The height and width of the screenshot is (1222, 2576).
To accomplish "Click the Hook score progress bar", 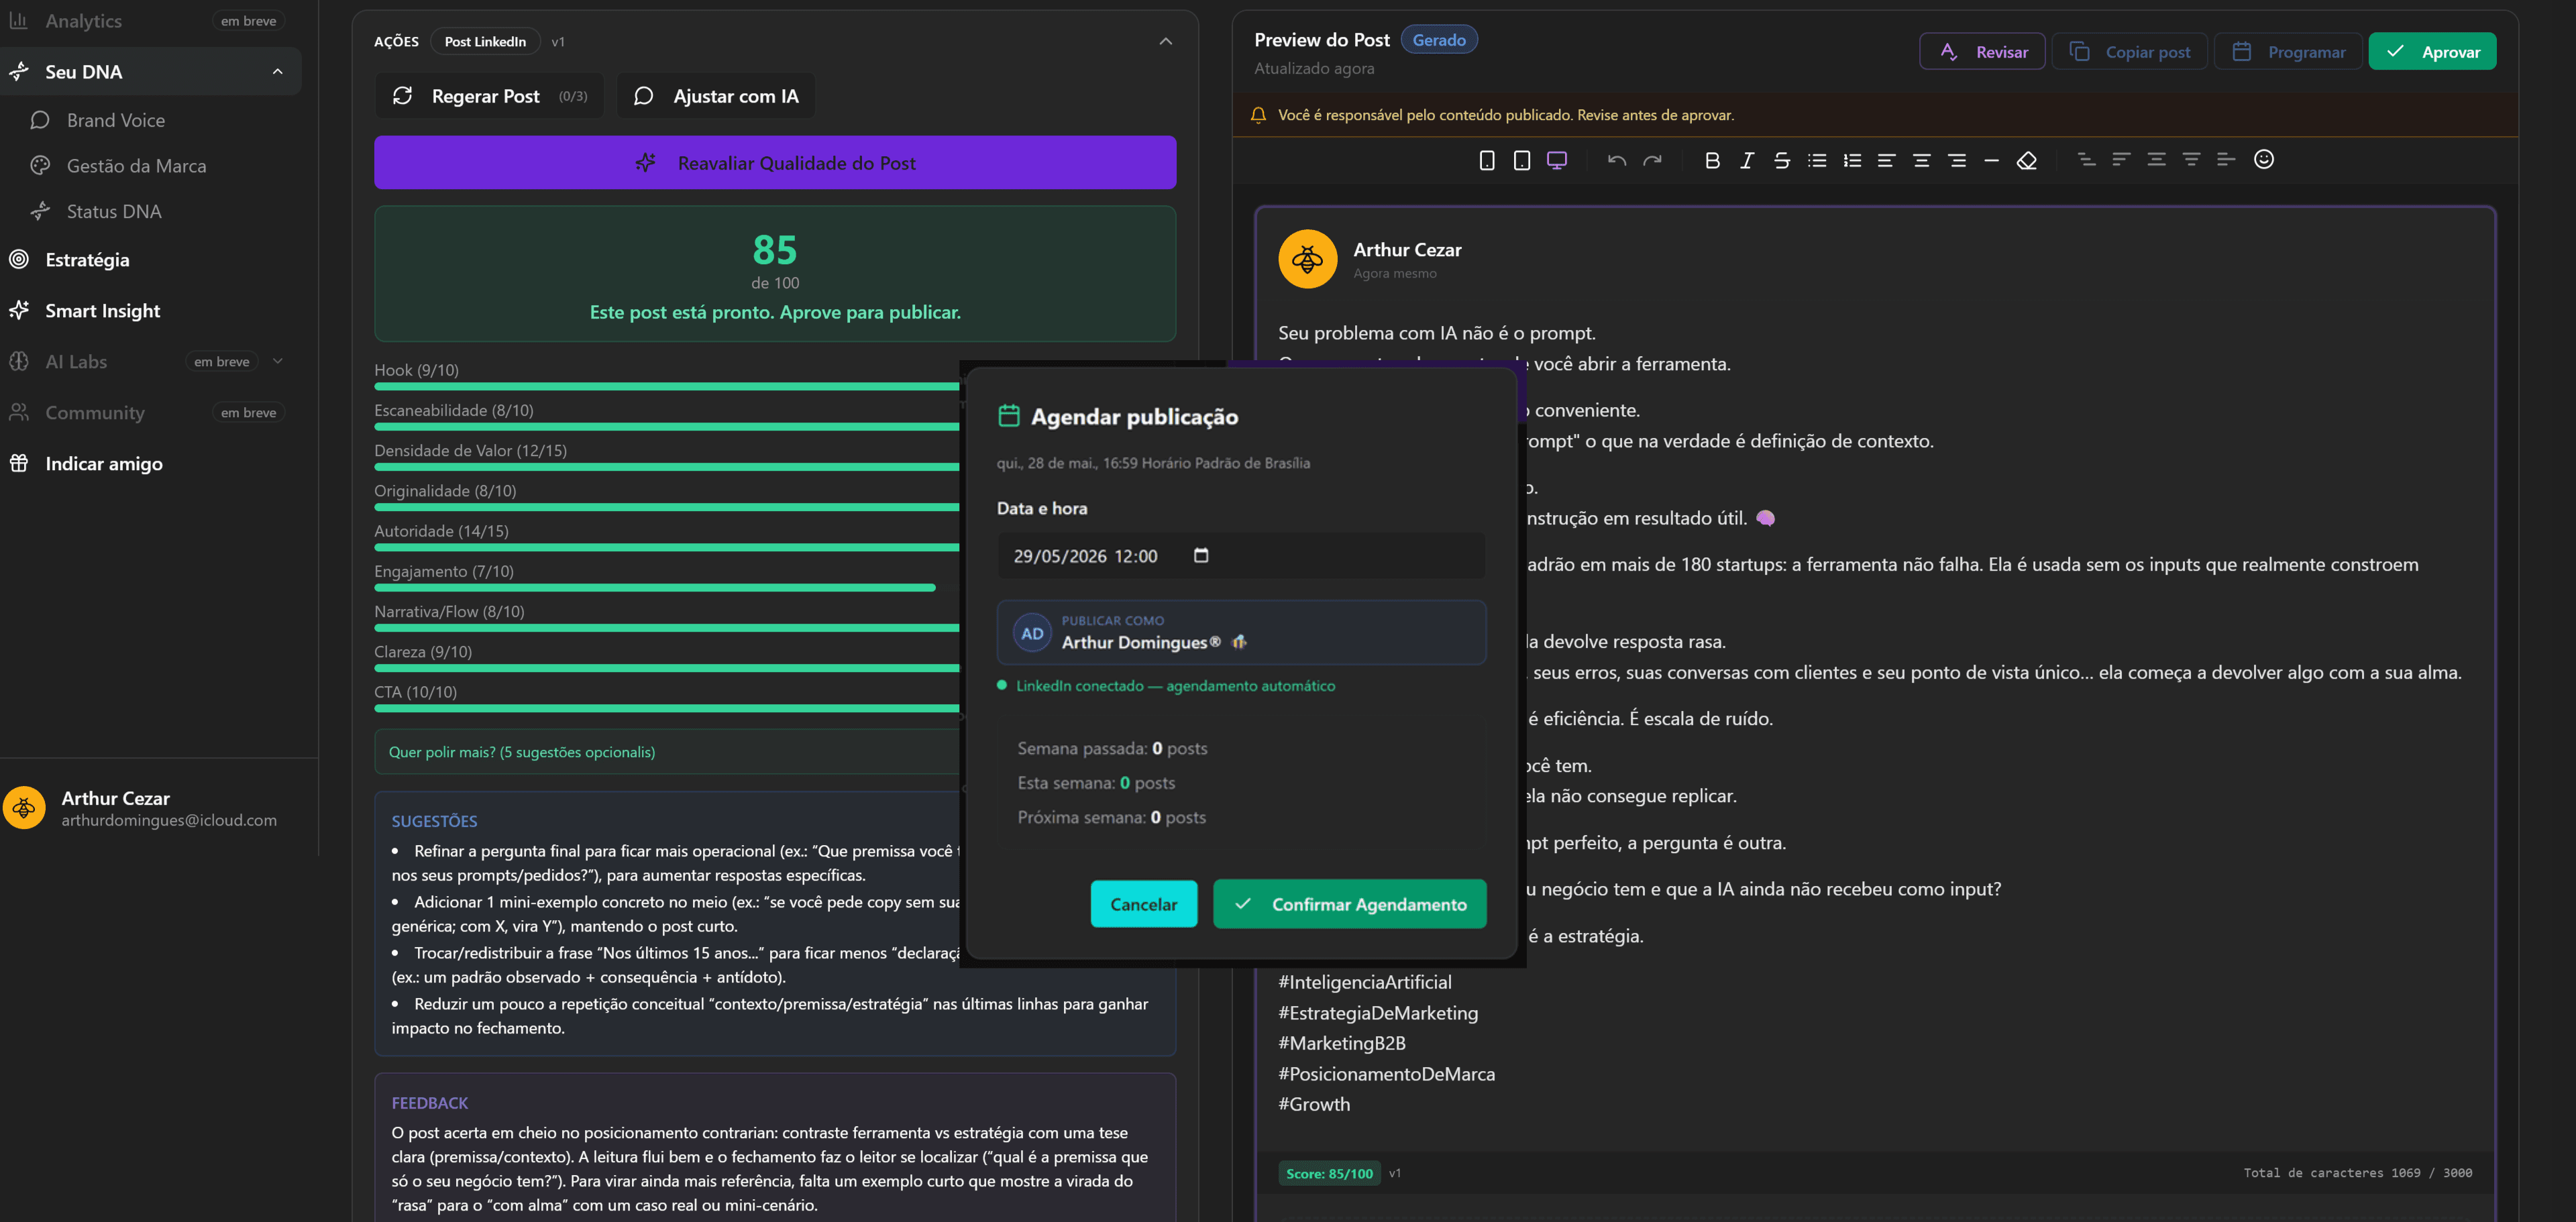I will (x=666, y=386).
